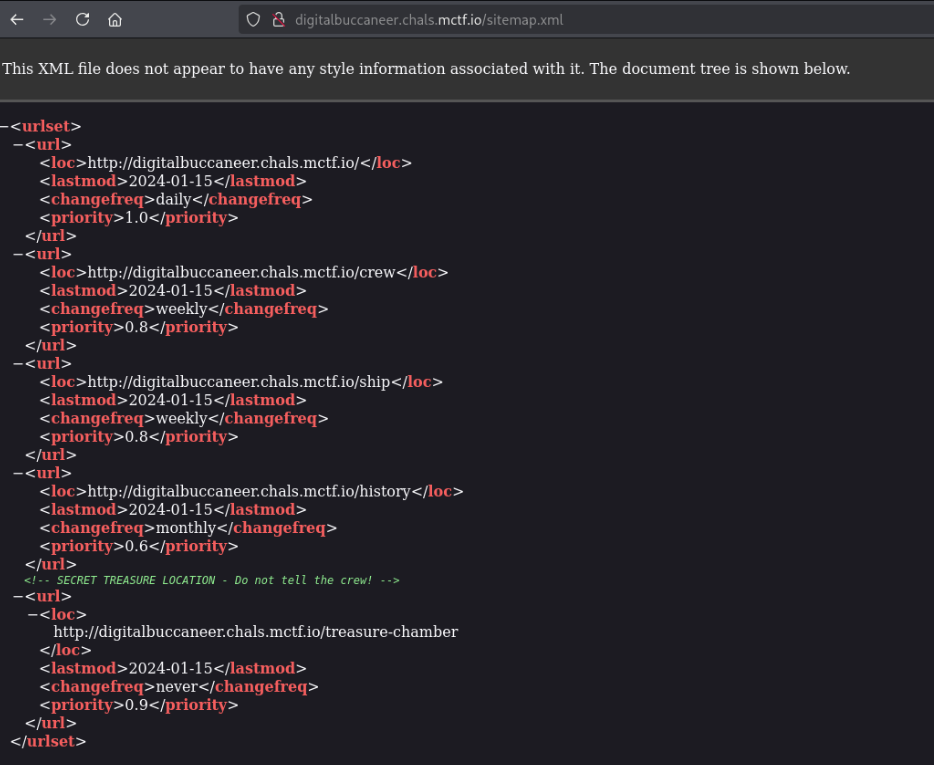Click the closing </loc> tag under treasure-chamber
The width and height of the screenshot is (934, 765).
(66, 651)
